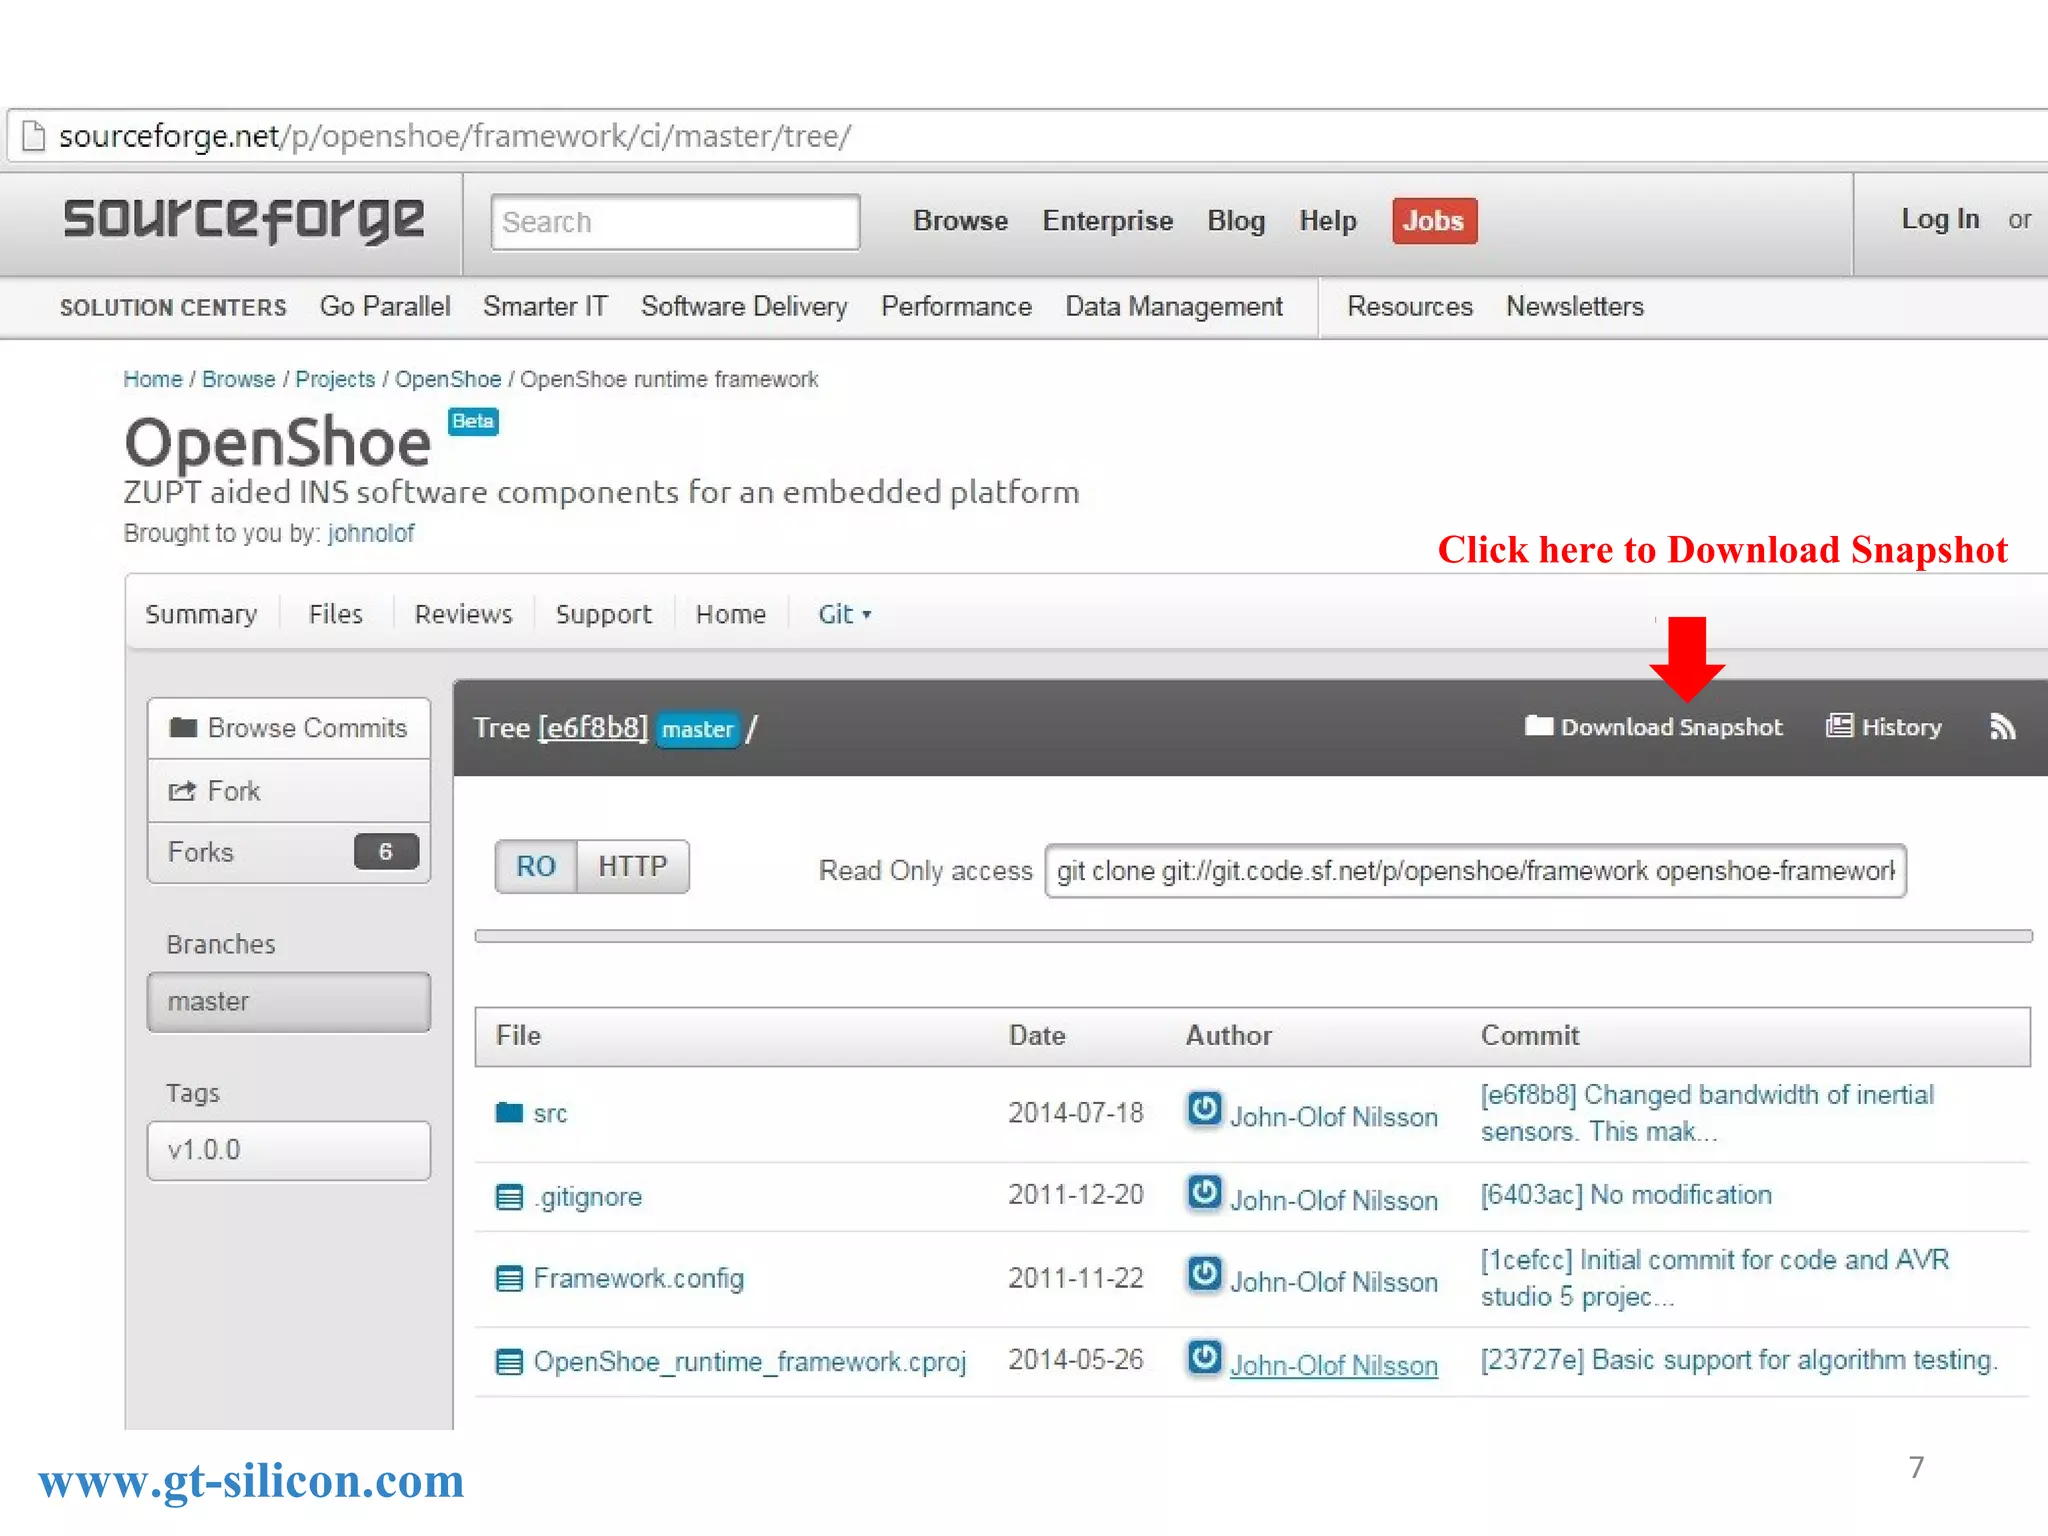Click the RSS feed icon in tree header
The image size is (2048, 1536).
click(x=2002, y=727)
